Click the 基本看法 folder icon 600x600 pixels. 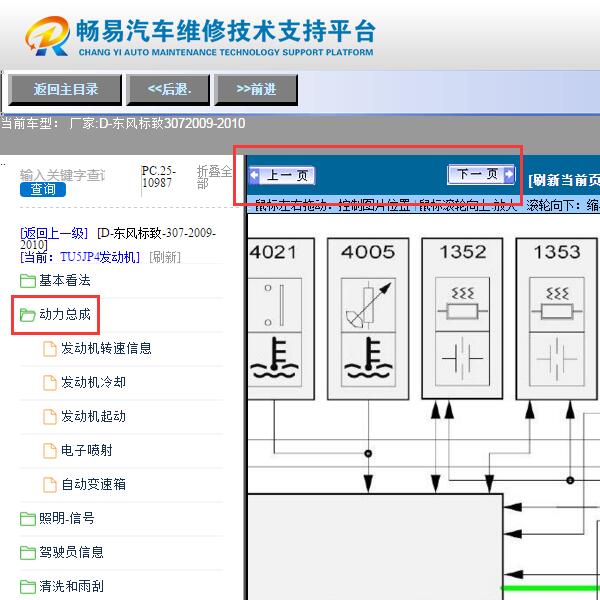pyautogui.click(x=28, y=281)
